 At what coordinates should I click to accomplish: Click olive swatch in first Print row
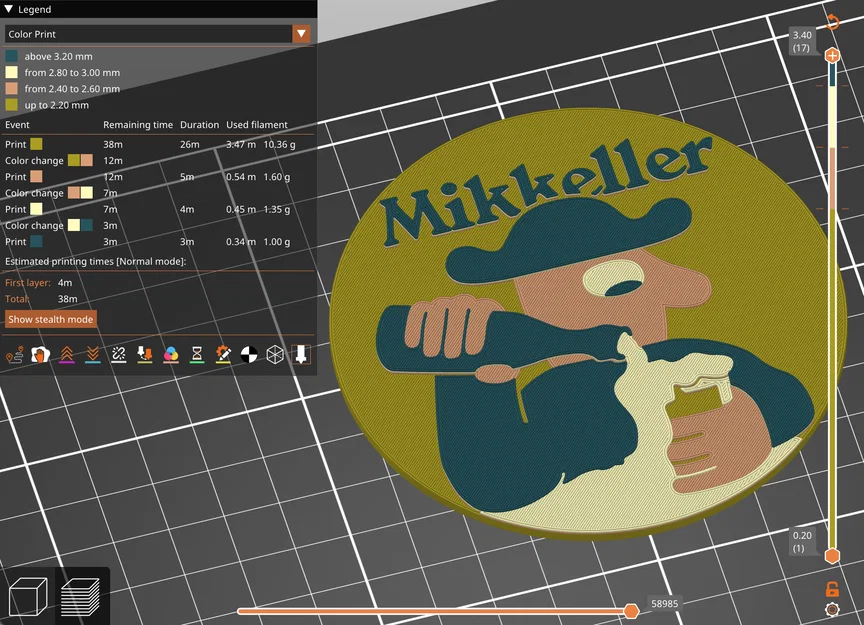coord(36,144)
